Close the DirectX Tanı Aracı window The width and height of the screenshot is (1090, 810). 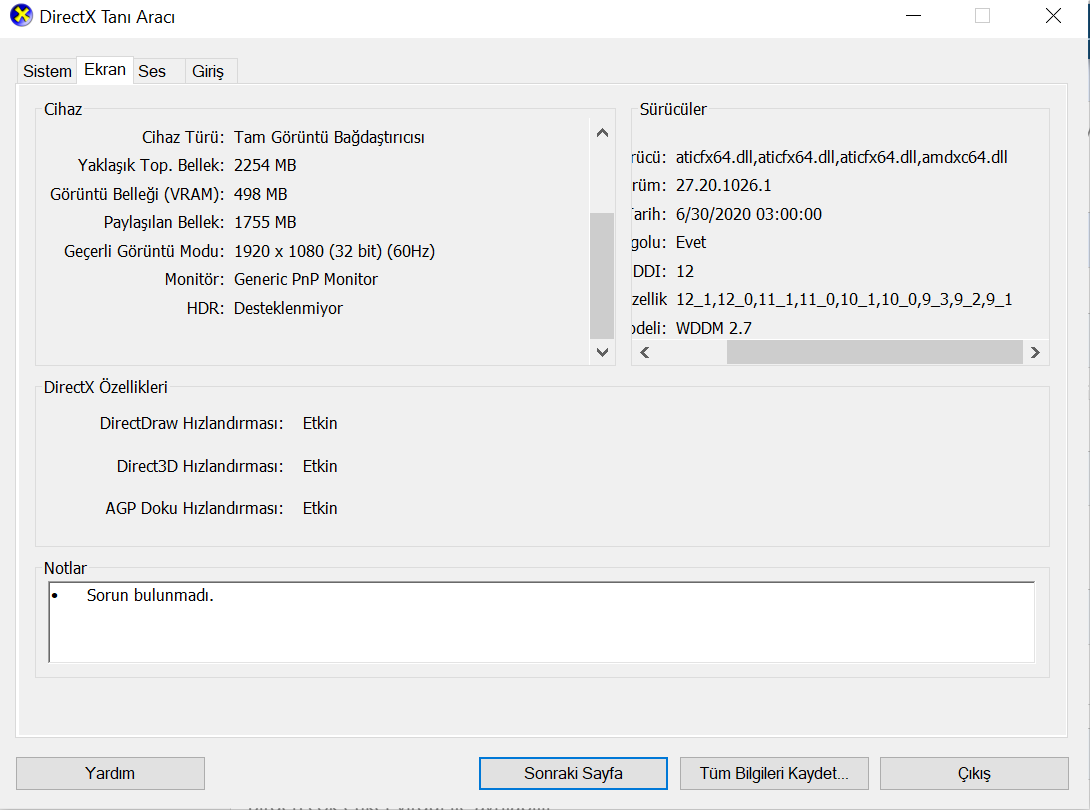tap(1053, 15)
